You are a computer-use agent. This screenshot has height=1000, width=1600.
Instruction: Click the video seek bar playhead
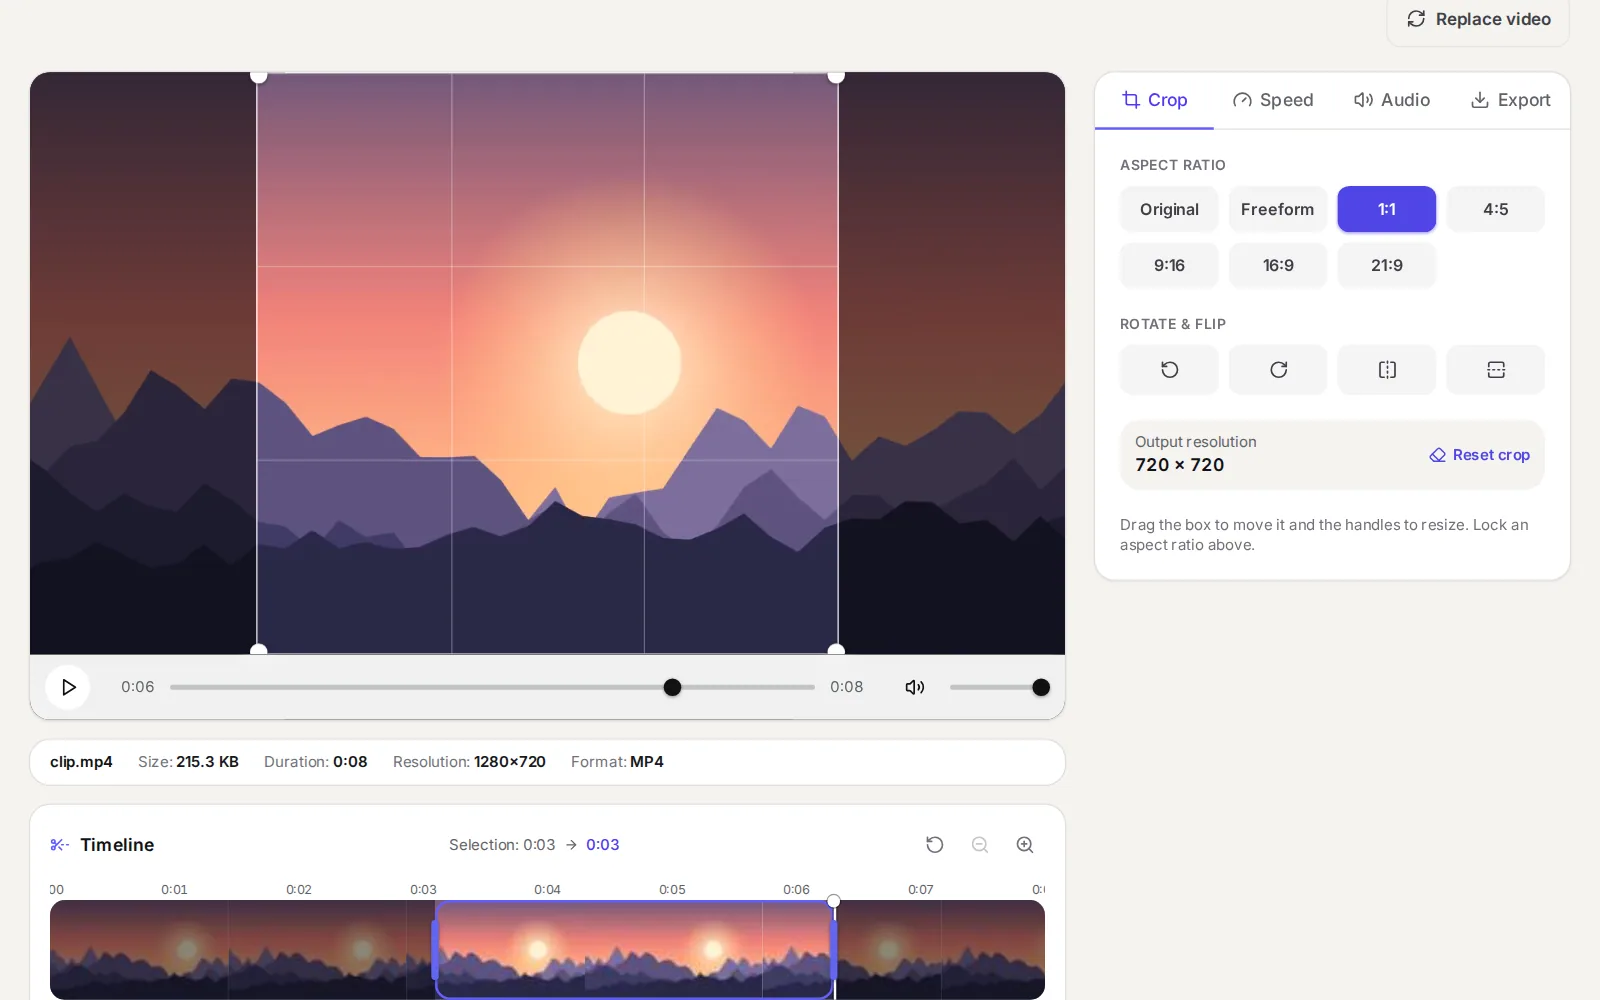[x=673, y=687]
